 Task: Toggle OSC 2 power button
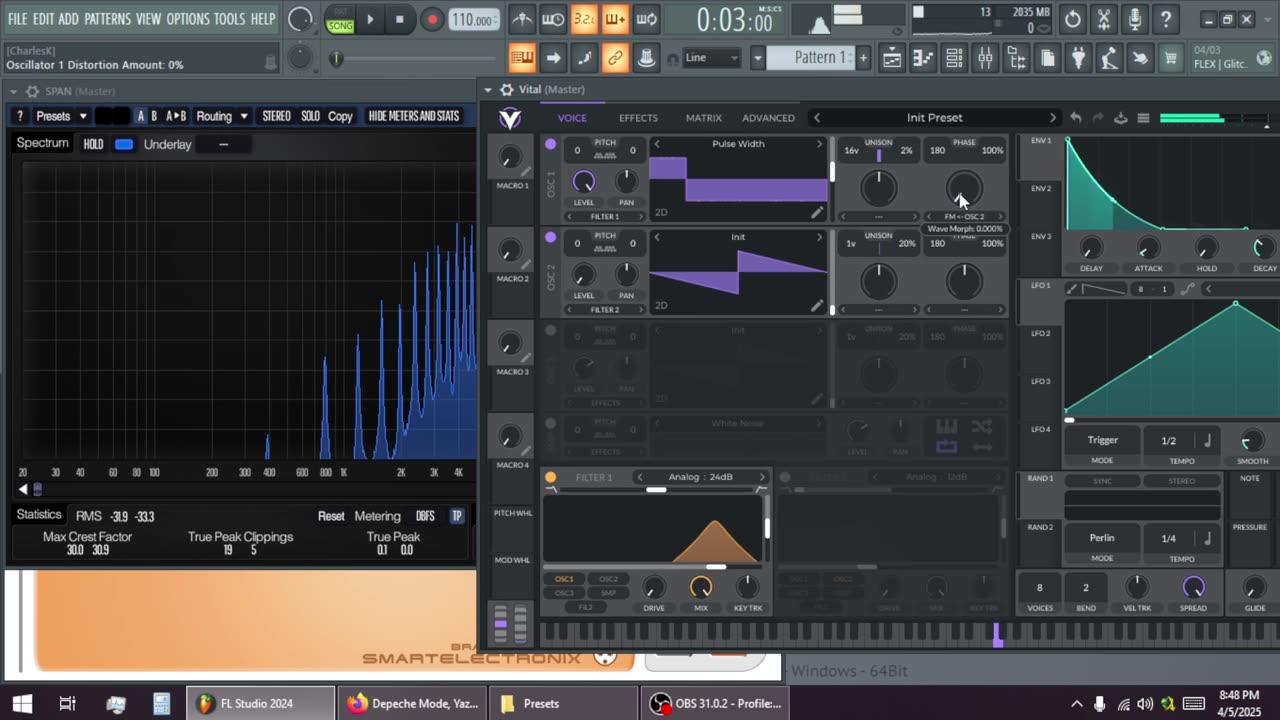click(550, 237)
